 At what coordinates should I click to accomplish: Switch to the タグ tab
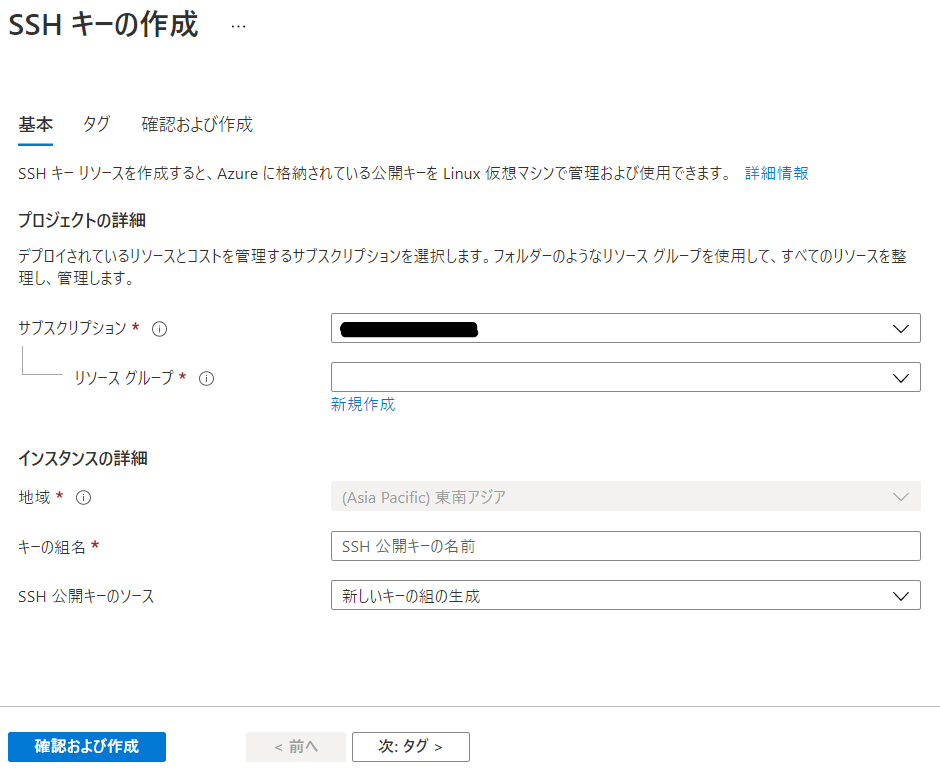(x=97, y=125)
